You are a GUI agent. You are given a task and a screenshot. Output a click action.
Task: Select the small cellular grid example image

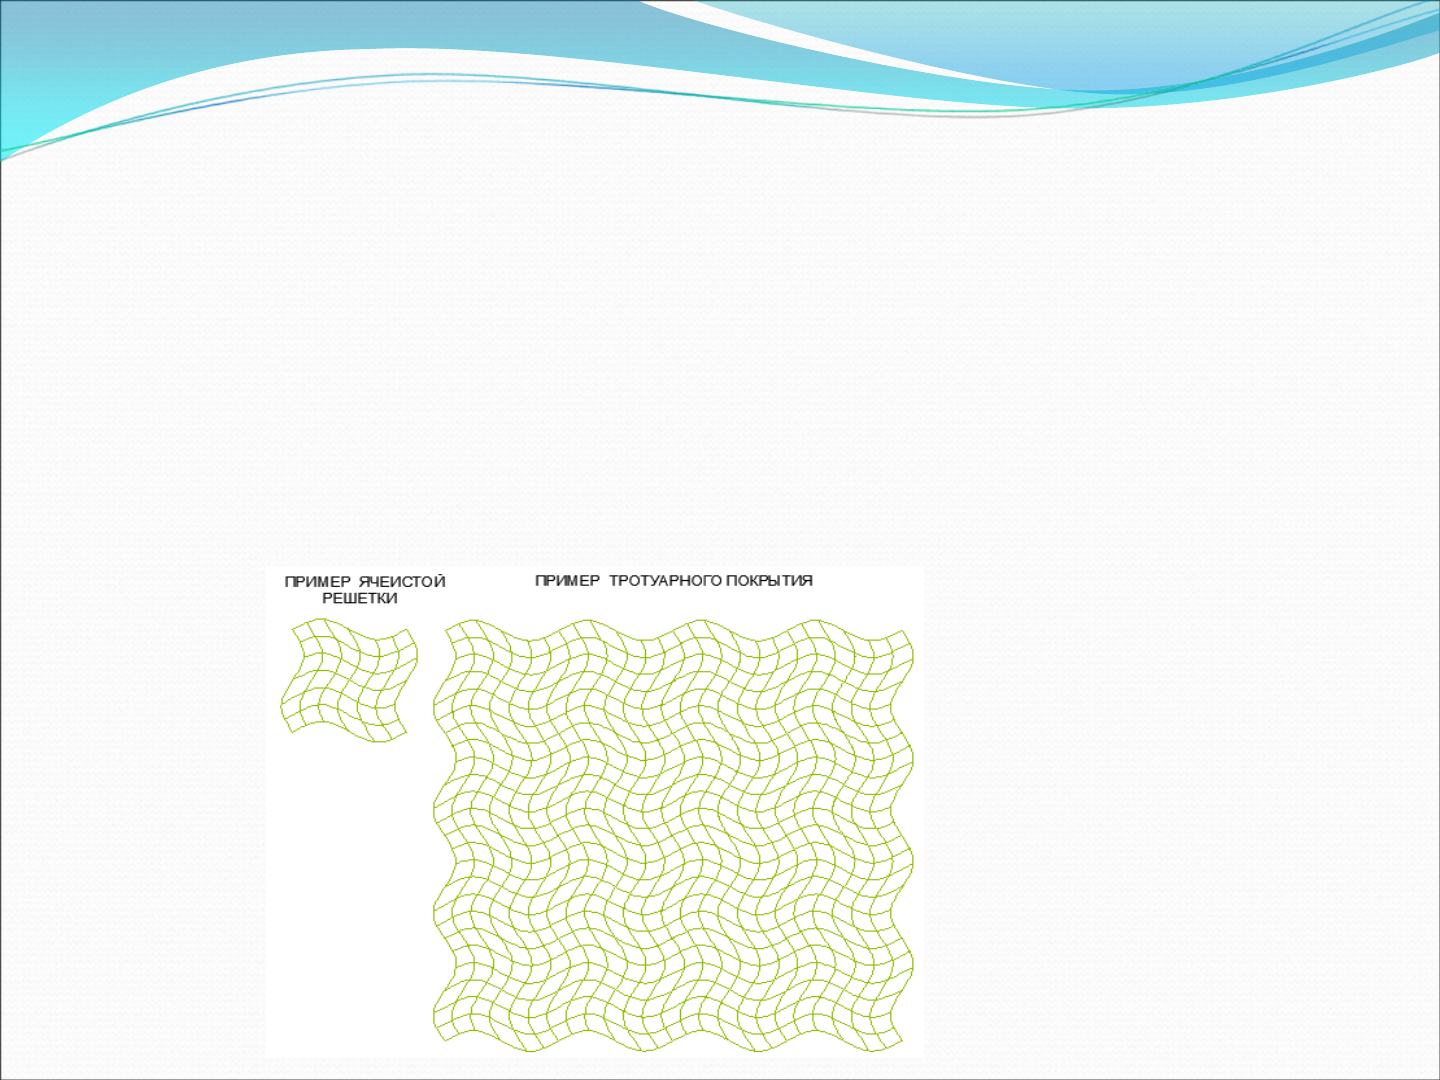349,681
